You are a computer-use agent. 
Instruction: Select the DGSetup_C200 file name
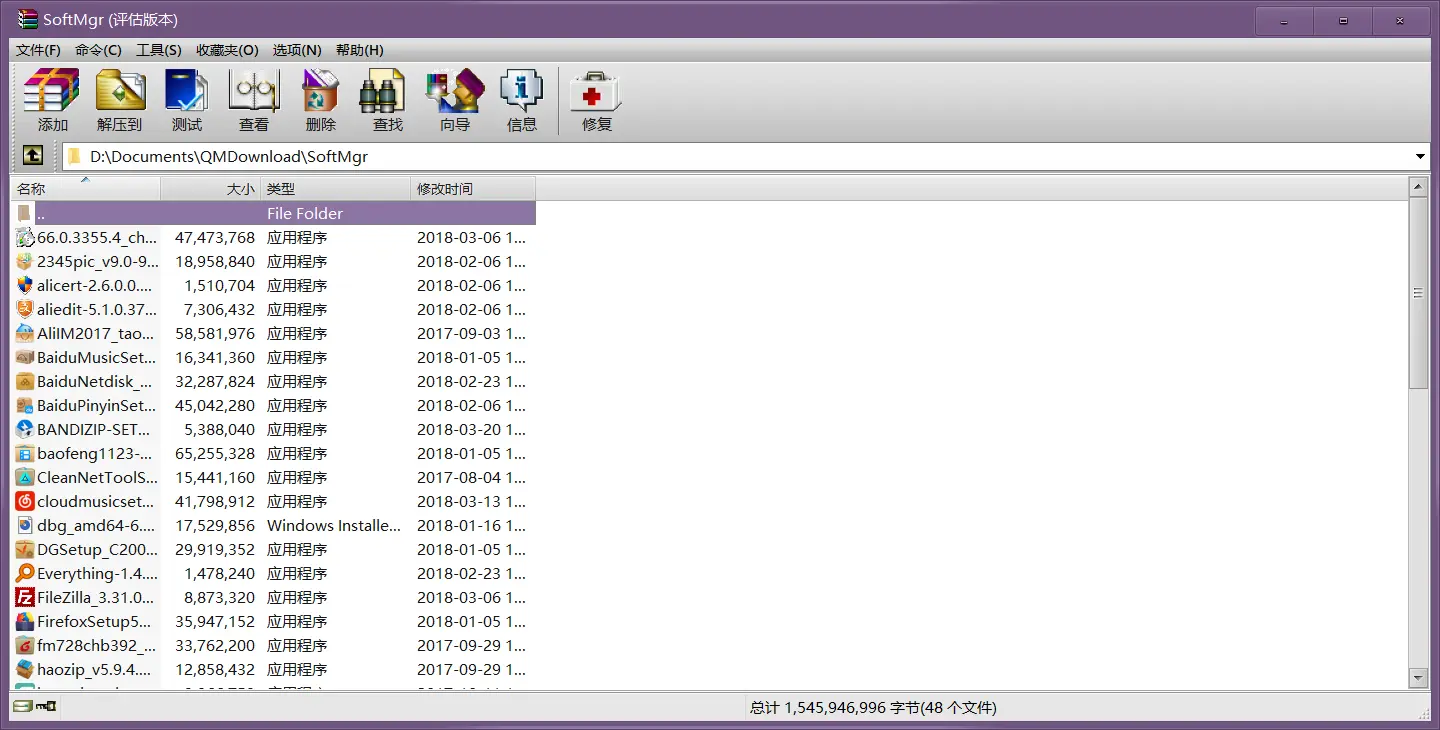97,549
